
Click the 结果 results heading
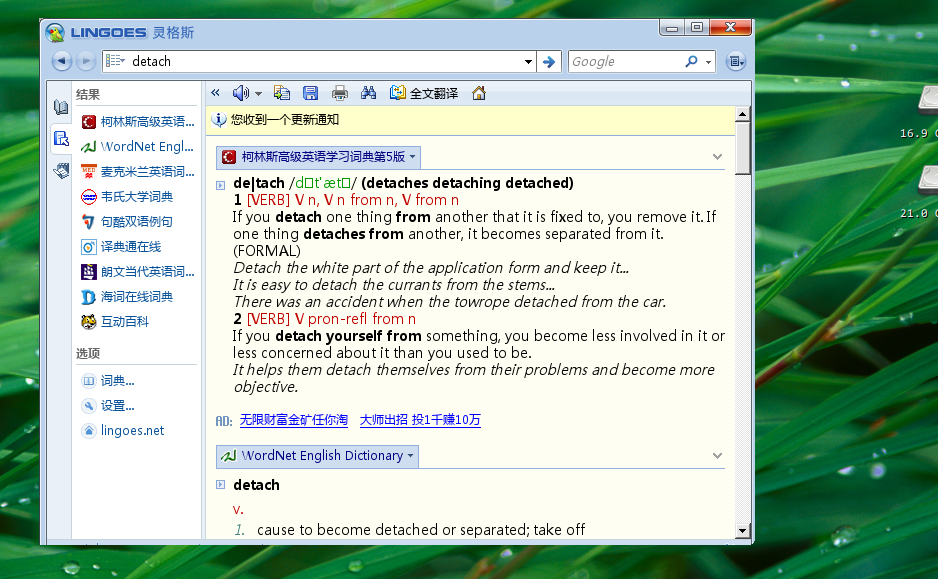[88, 95]
